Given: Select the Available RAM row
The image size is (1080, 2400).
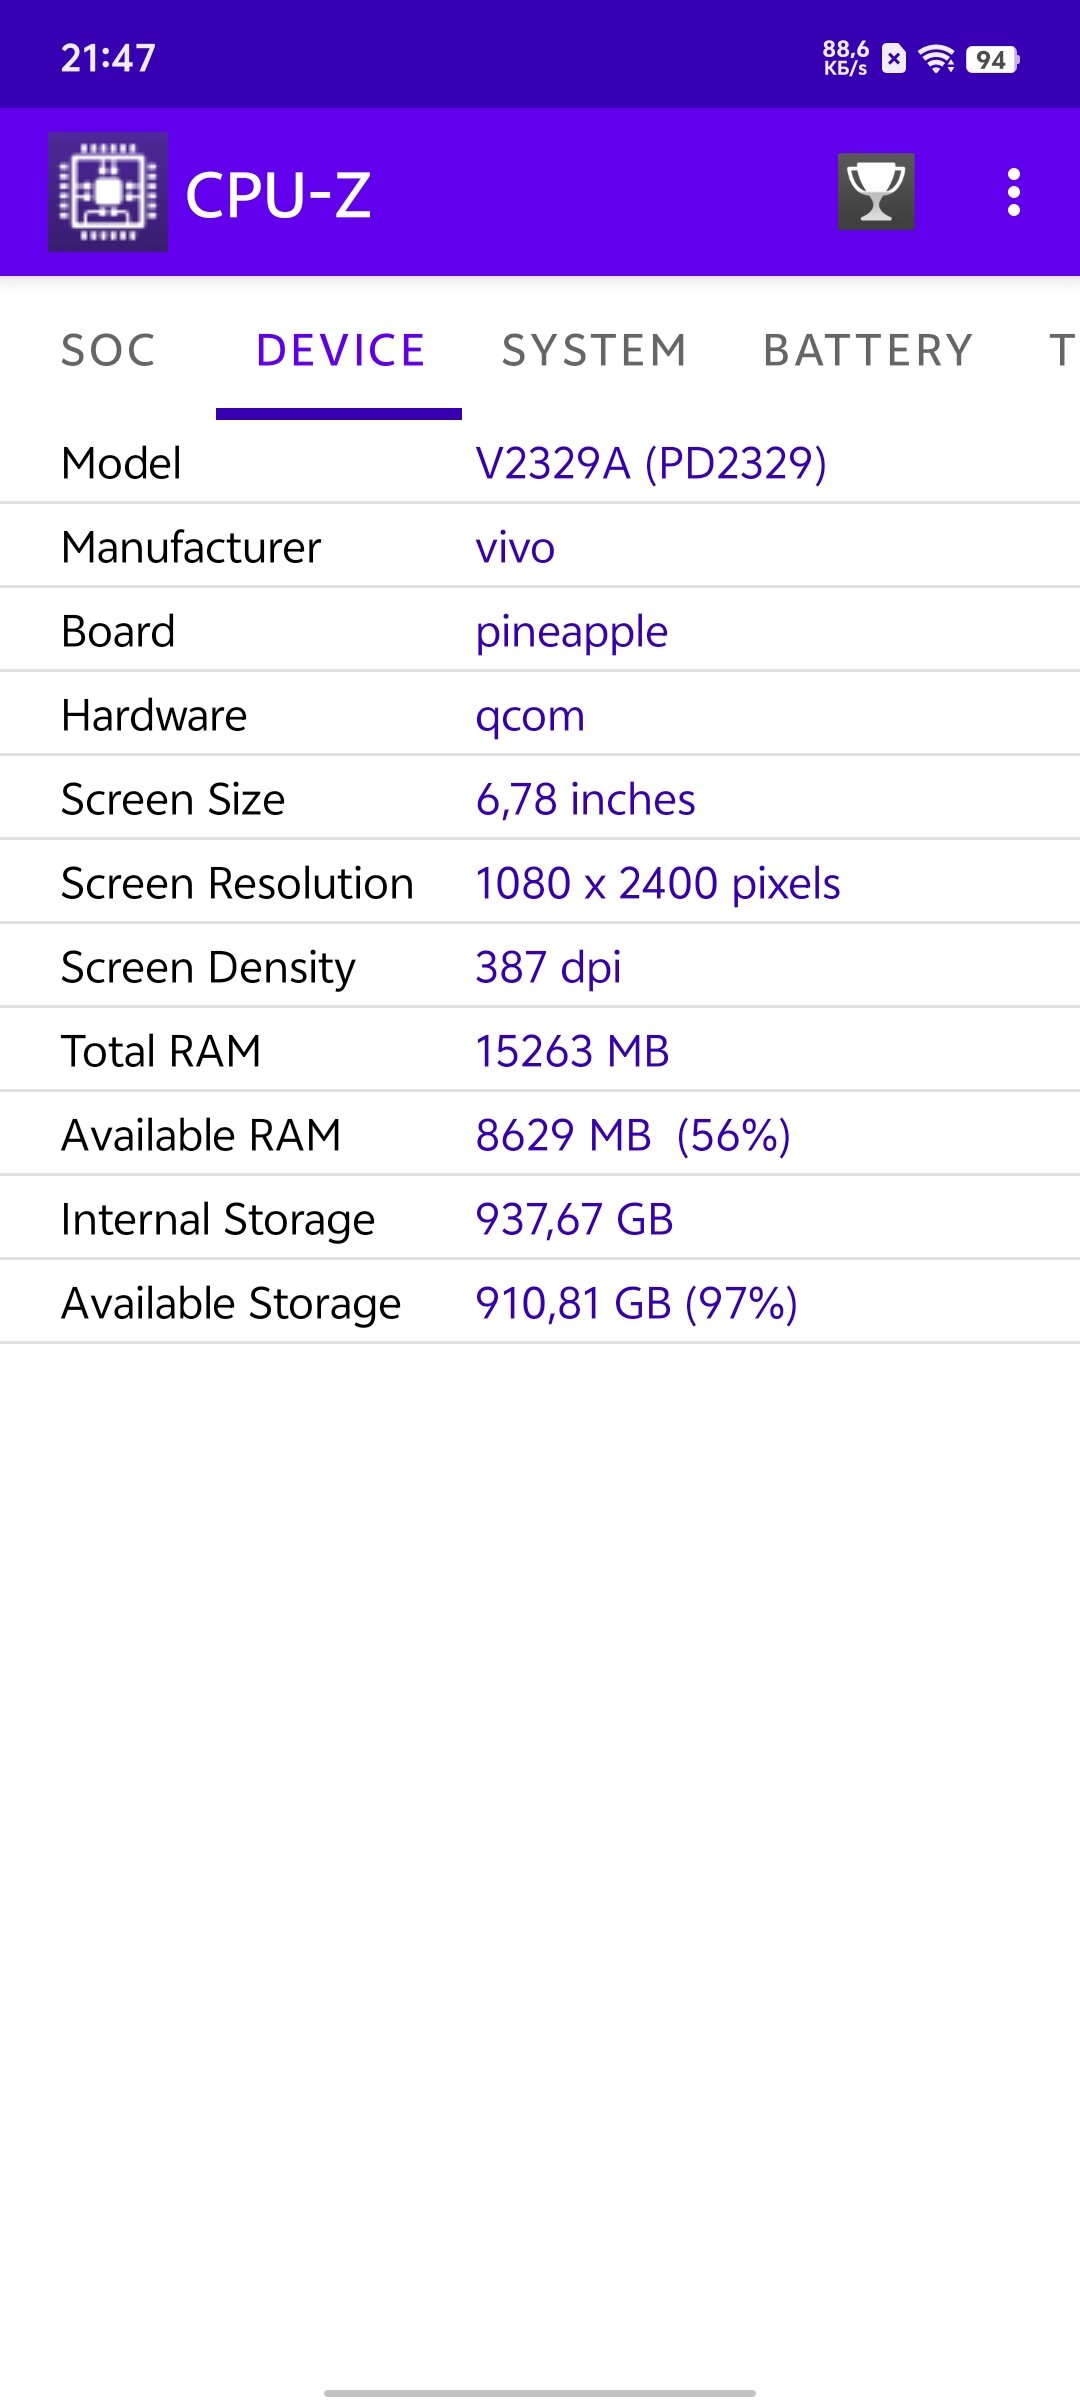Looking at the screenshot, I should (540, 1135).
